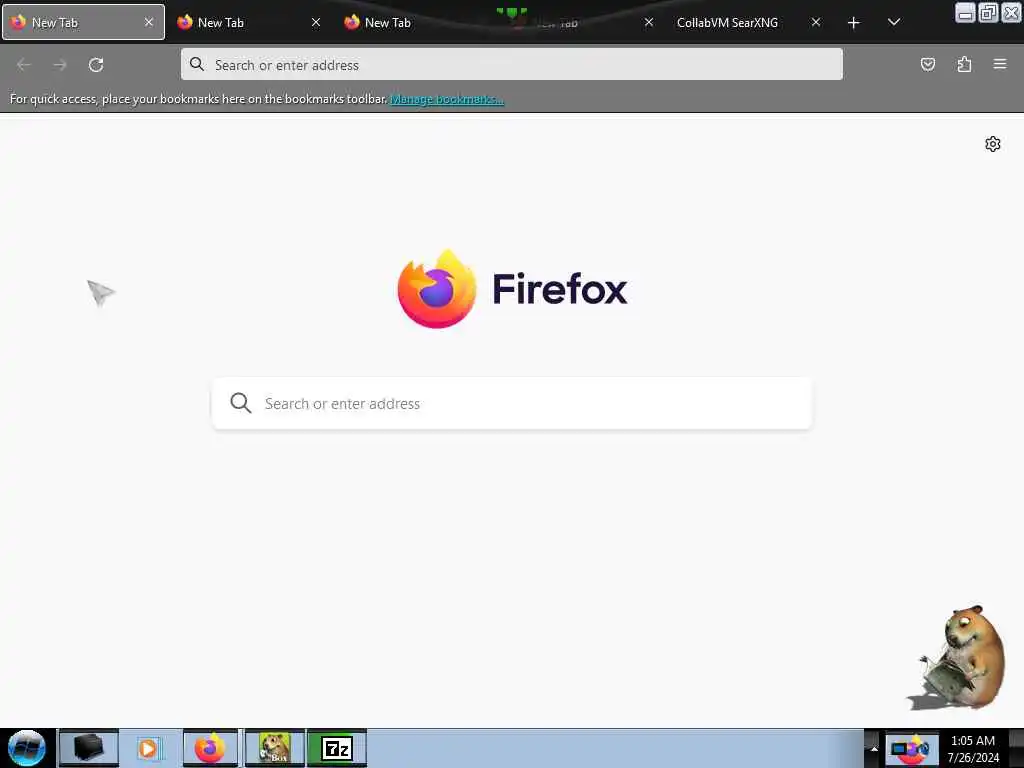Close the Firefox window
Viewport: 1024px width, 768px height.
point(1011,12)
